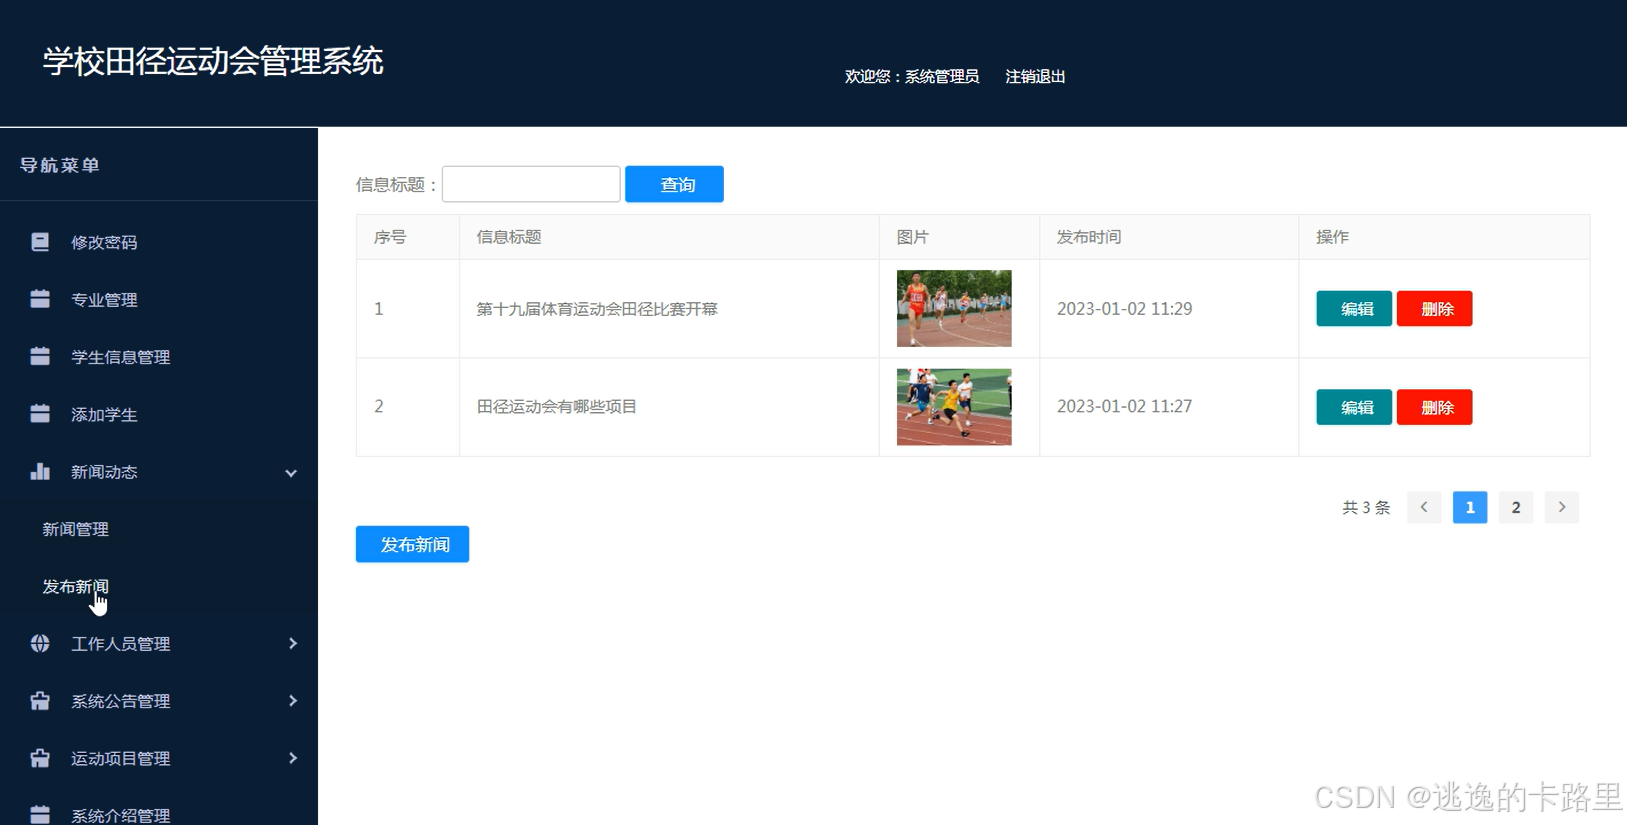The image size is (1627, 825).
Task: Open thumbnail of second news row
Action: coord(954,407)
